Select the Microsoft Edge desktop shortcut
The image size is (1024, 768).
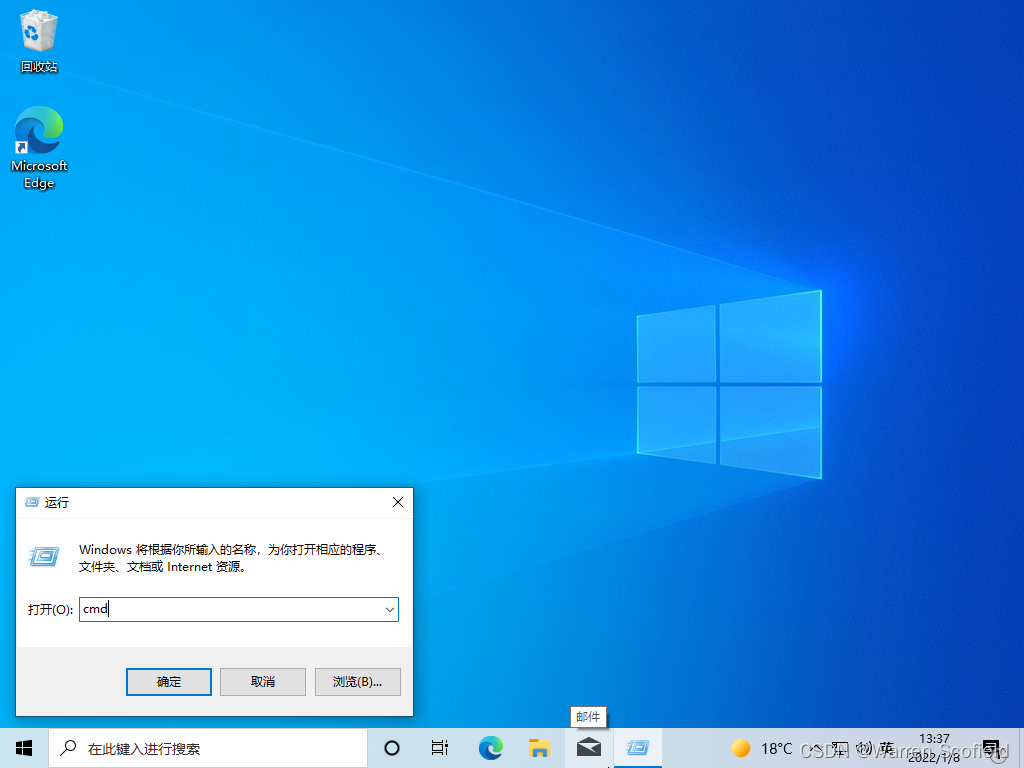[39, 148]
